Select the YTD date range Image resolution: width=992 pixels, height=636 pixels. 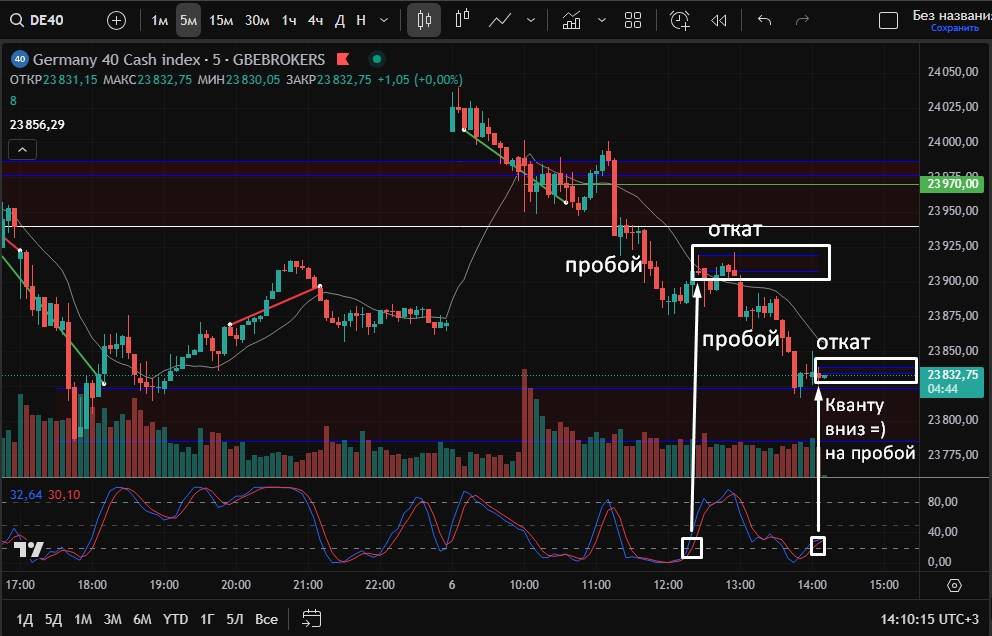(x=176, y=619)
